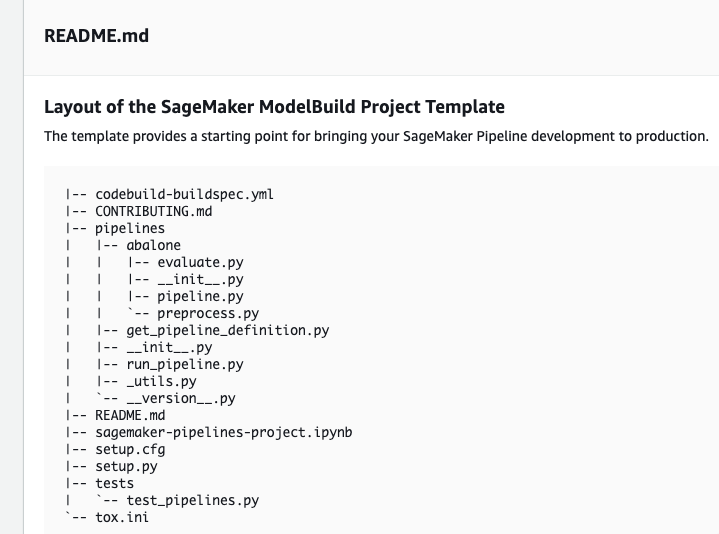Screen dimensions: 719x534
Task: Click codebuild-buildspec.yml in the tree listing
Action: coord(184,194)
